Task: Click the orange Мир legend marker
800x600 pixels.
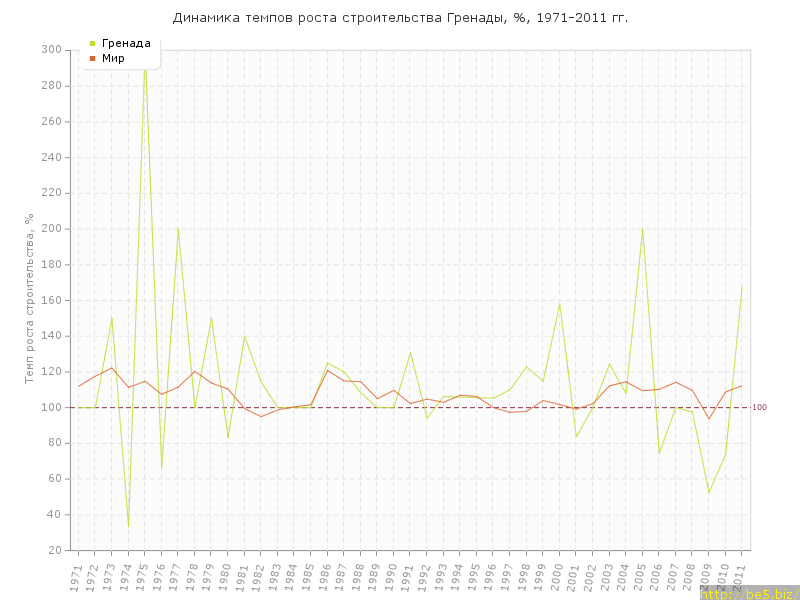Action: coord(93,59)
